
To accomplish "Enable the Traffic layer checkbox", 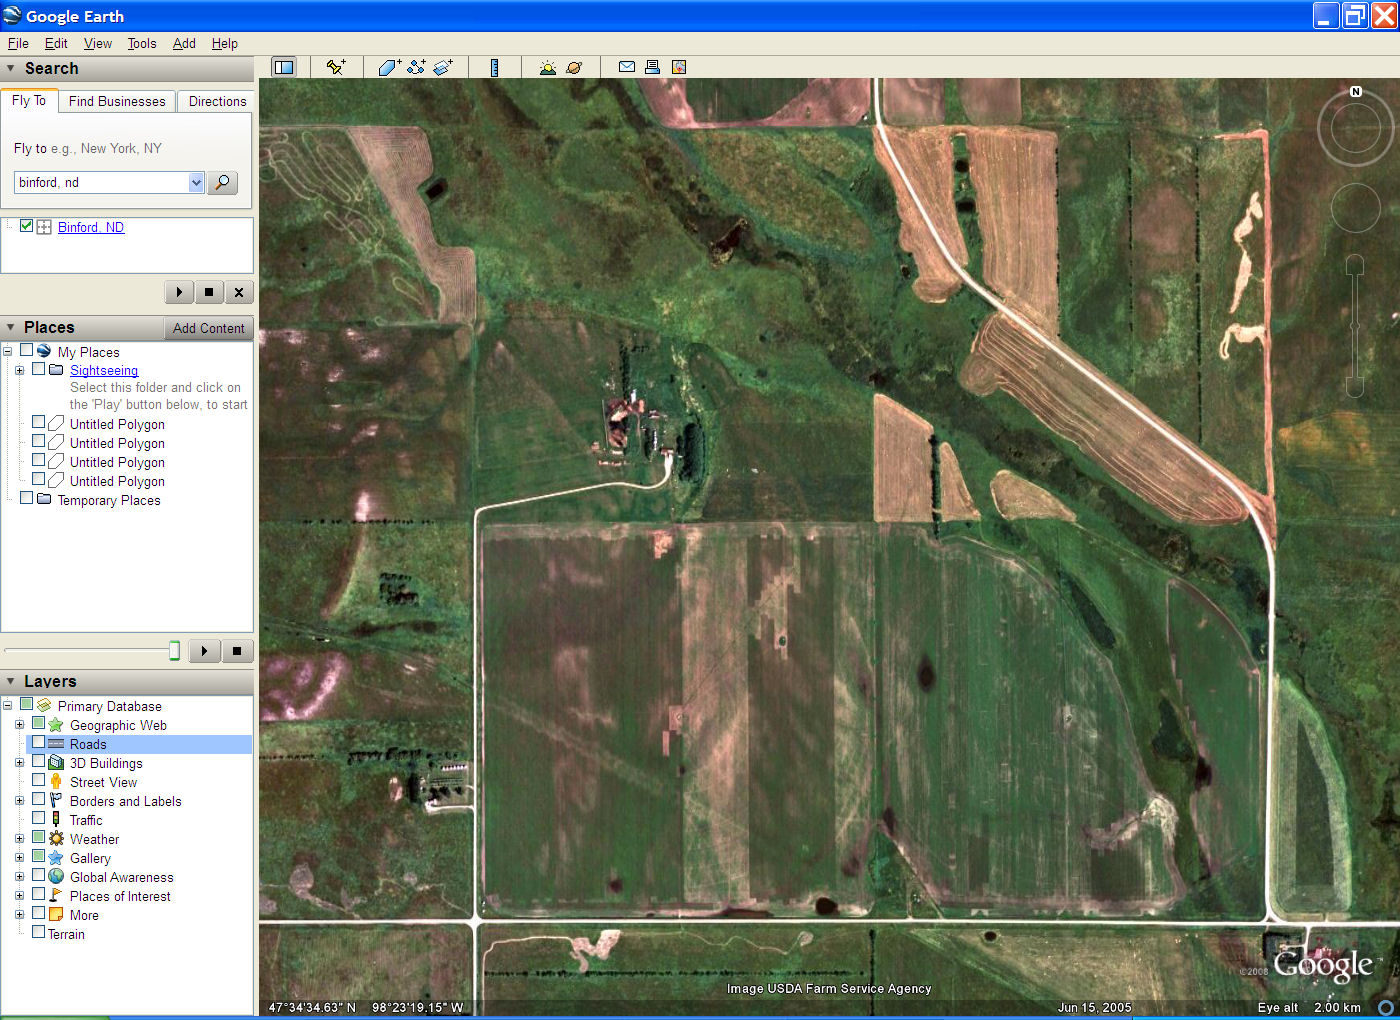I will (39, 819).
